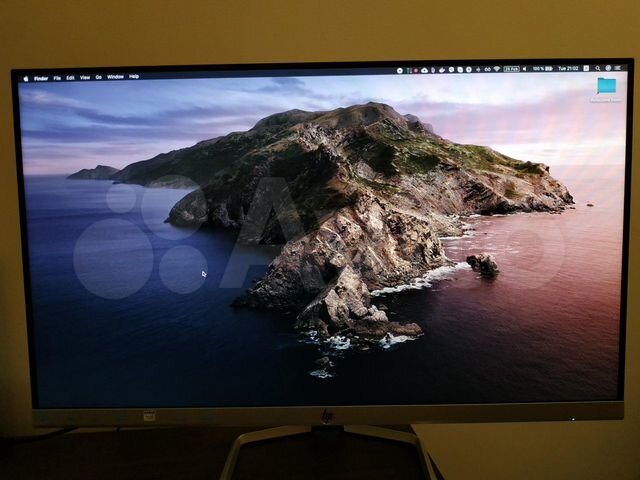This screenshot has width=640, height=480.
Task: Select the blue folder on desktop
Action: 605,86
